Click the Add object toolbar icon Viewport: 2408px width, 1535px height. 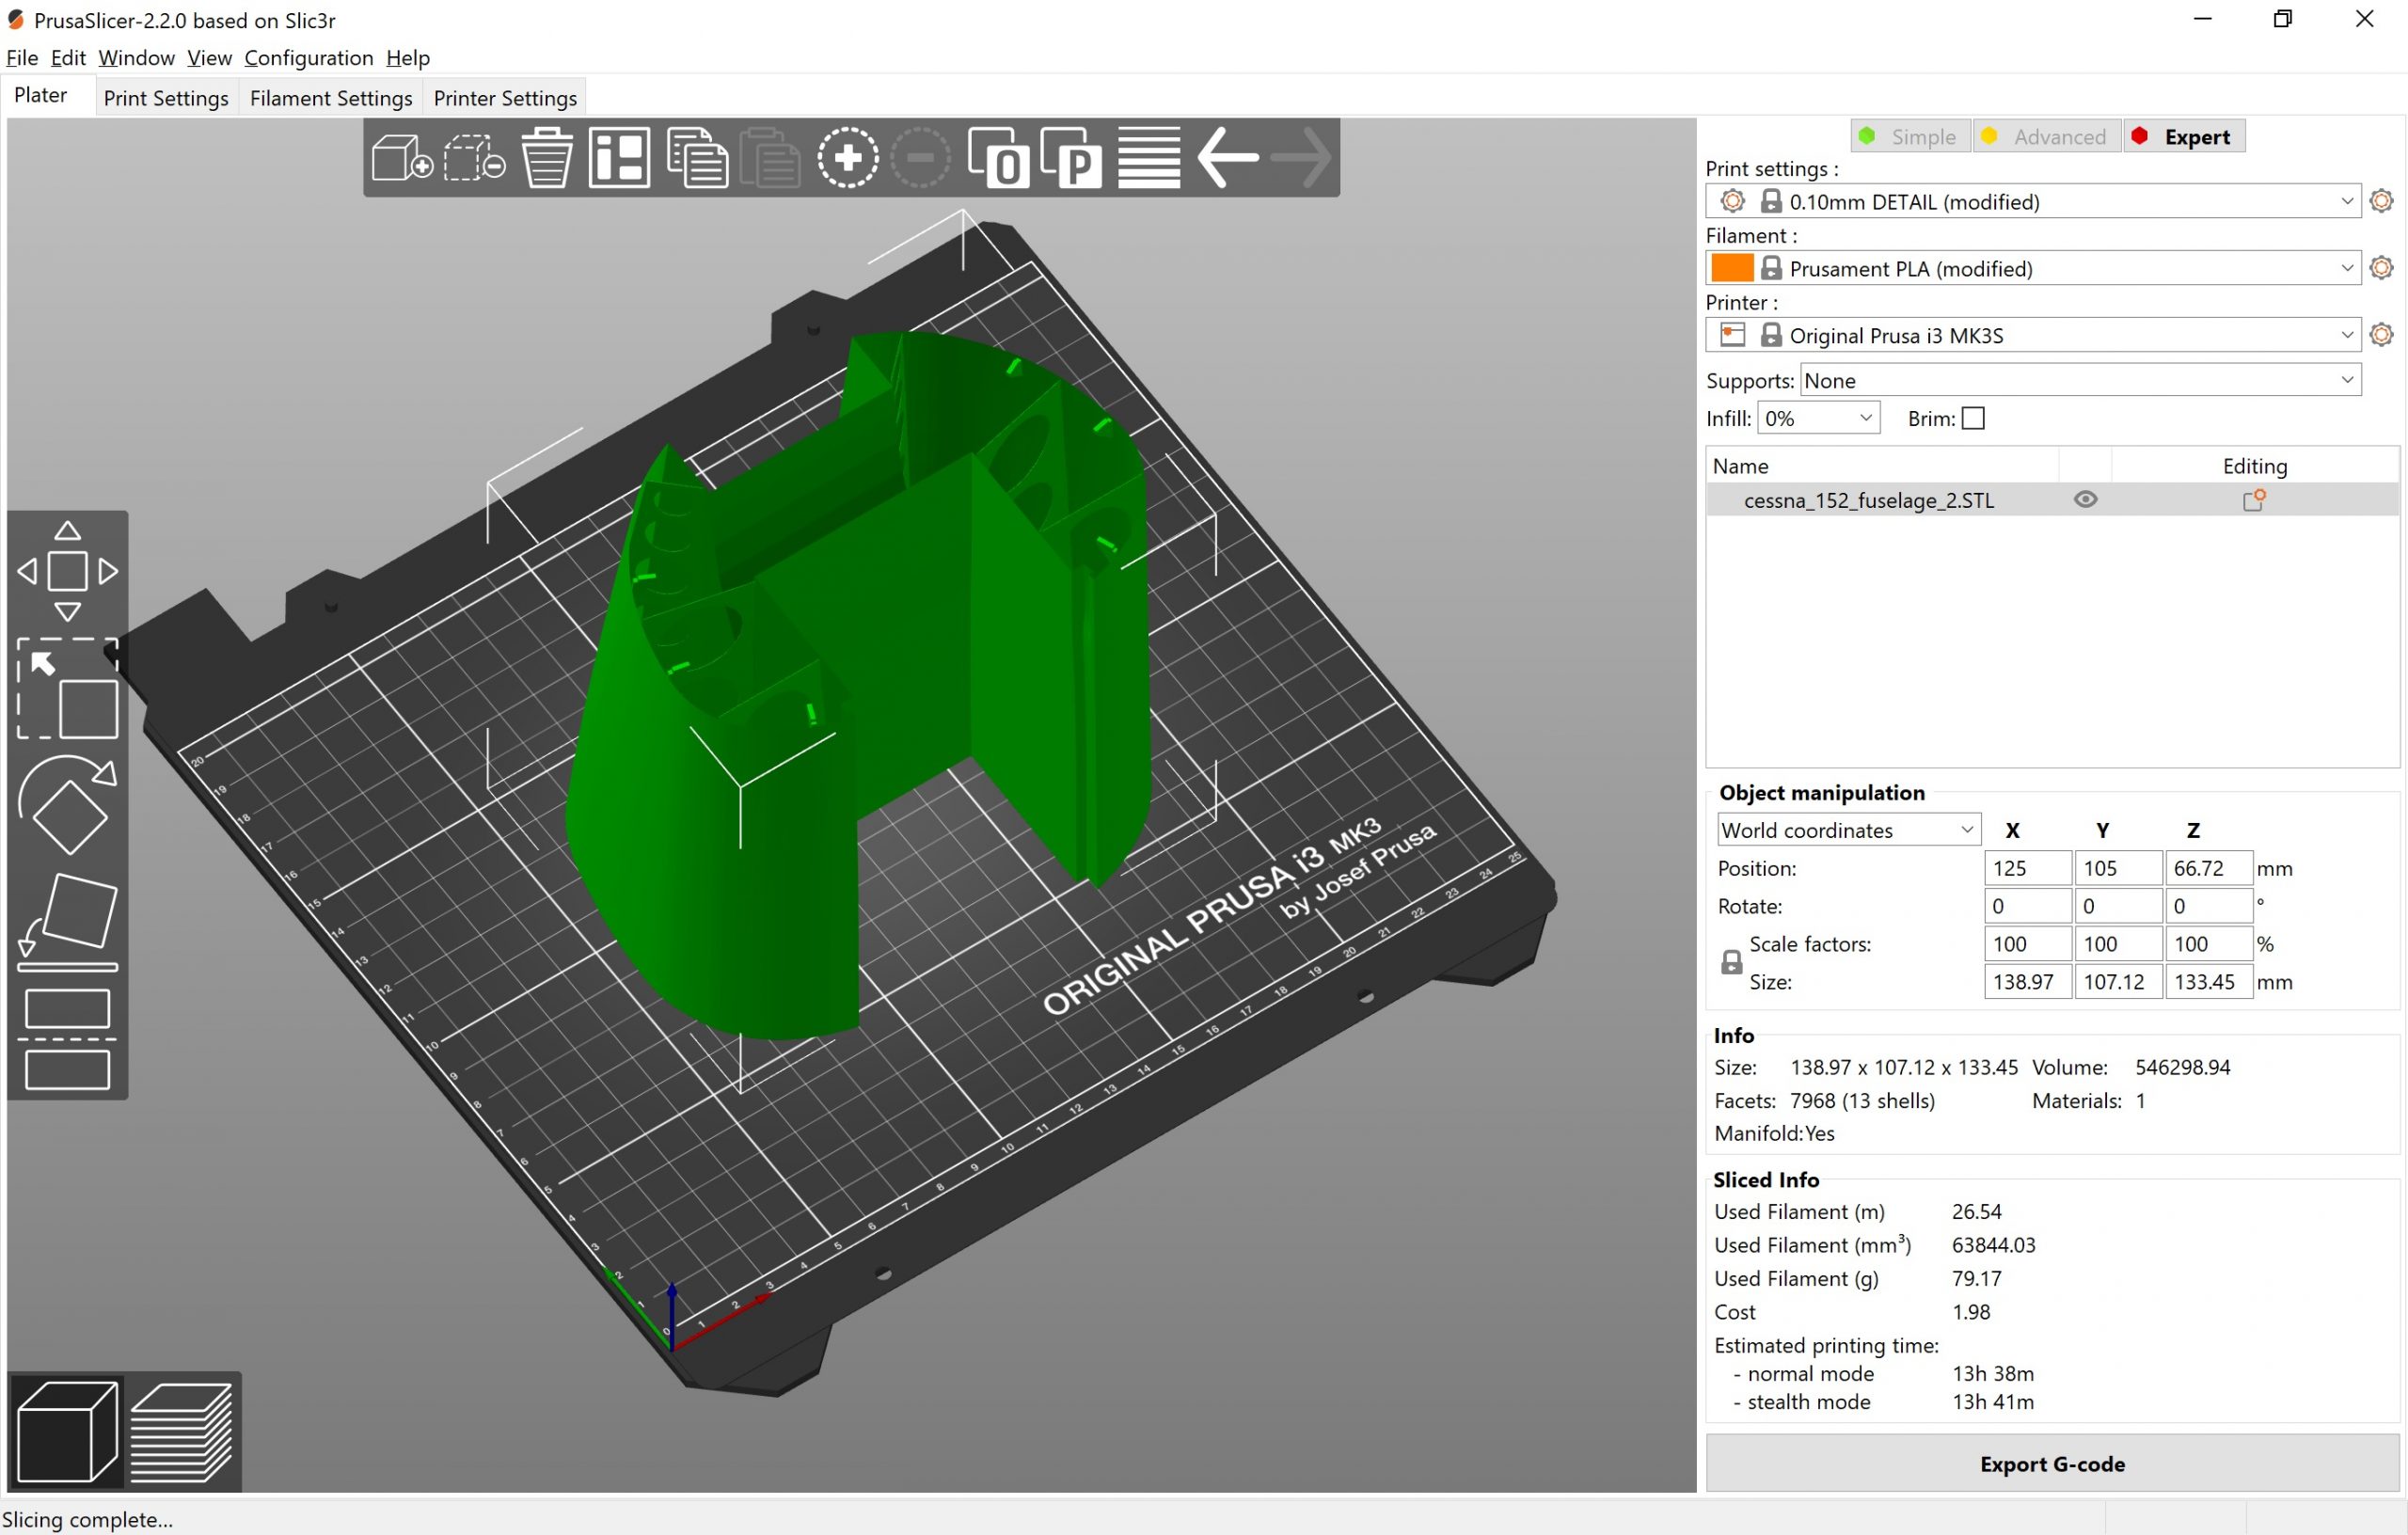click(401, 158)
